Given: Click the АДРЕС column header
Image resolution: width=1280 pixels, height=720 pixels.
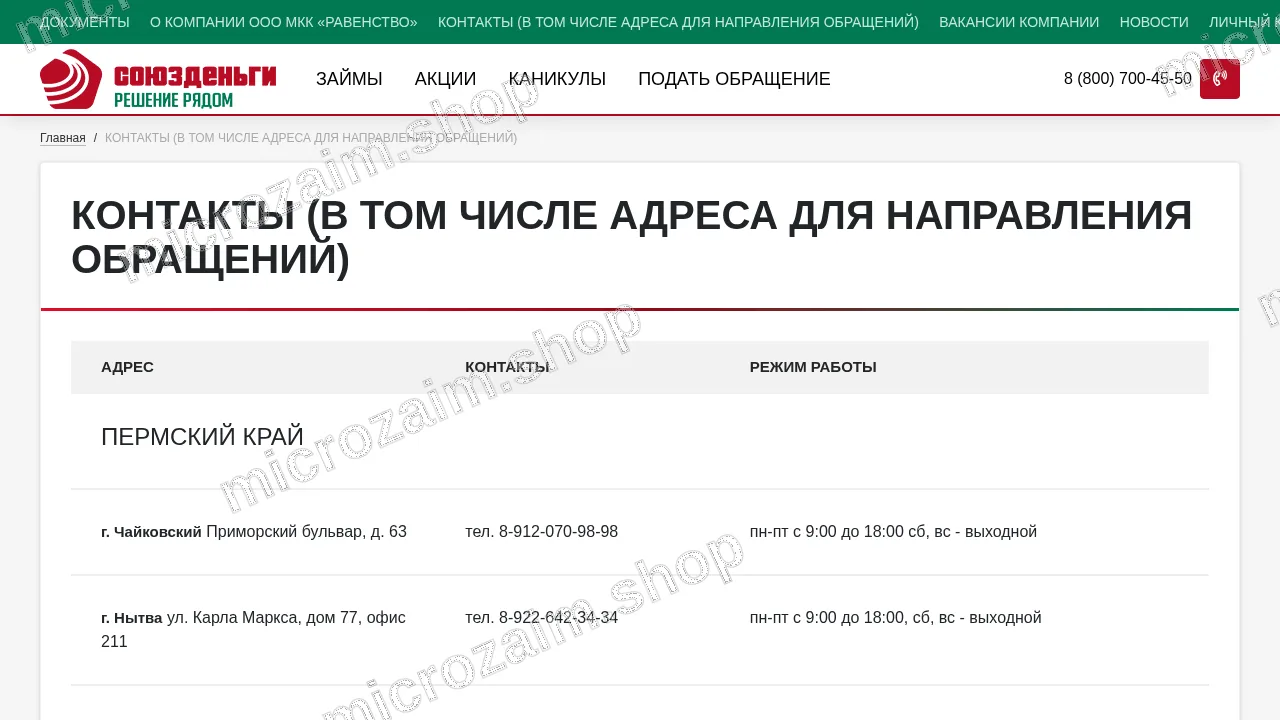Looking at the screenshot, I should coord(127,367).
